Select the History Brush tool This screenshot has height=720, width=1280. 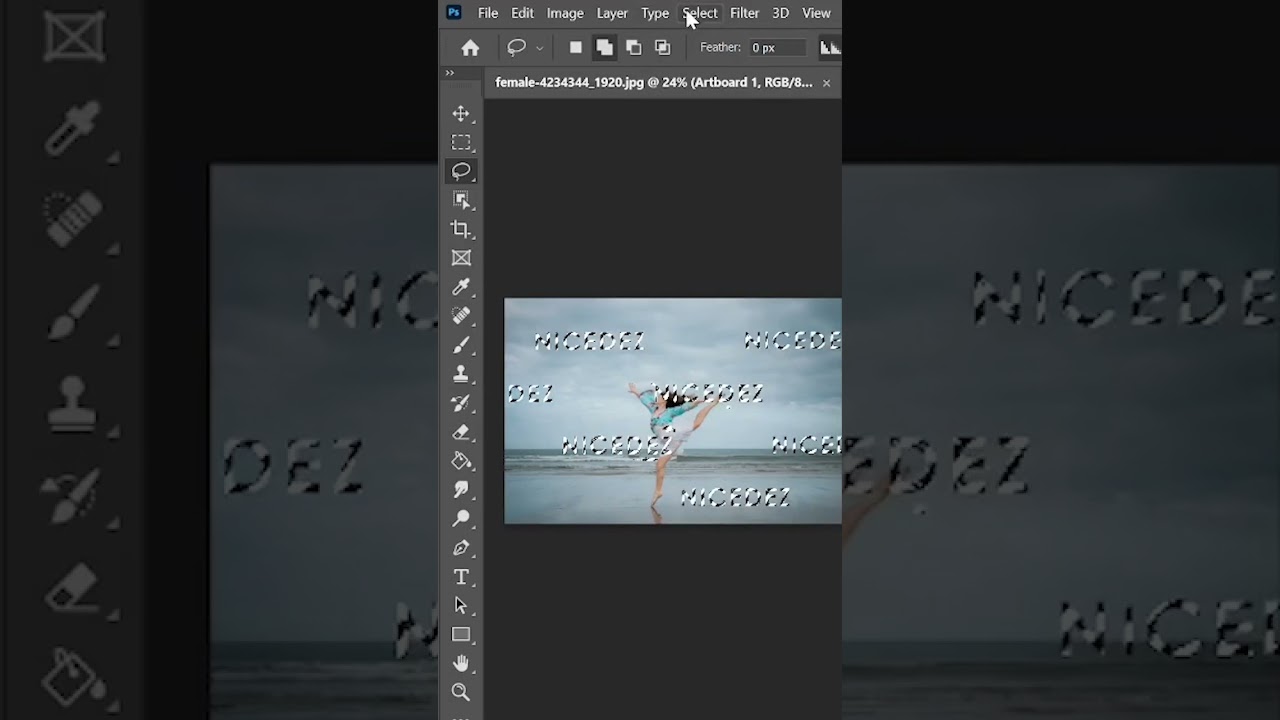coord(461,403)
